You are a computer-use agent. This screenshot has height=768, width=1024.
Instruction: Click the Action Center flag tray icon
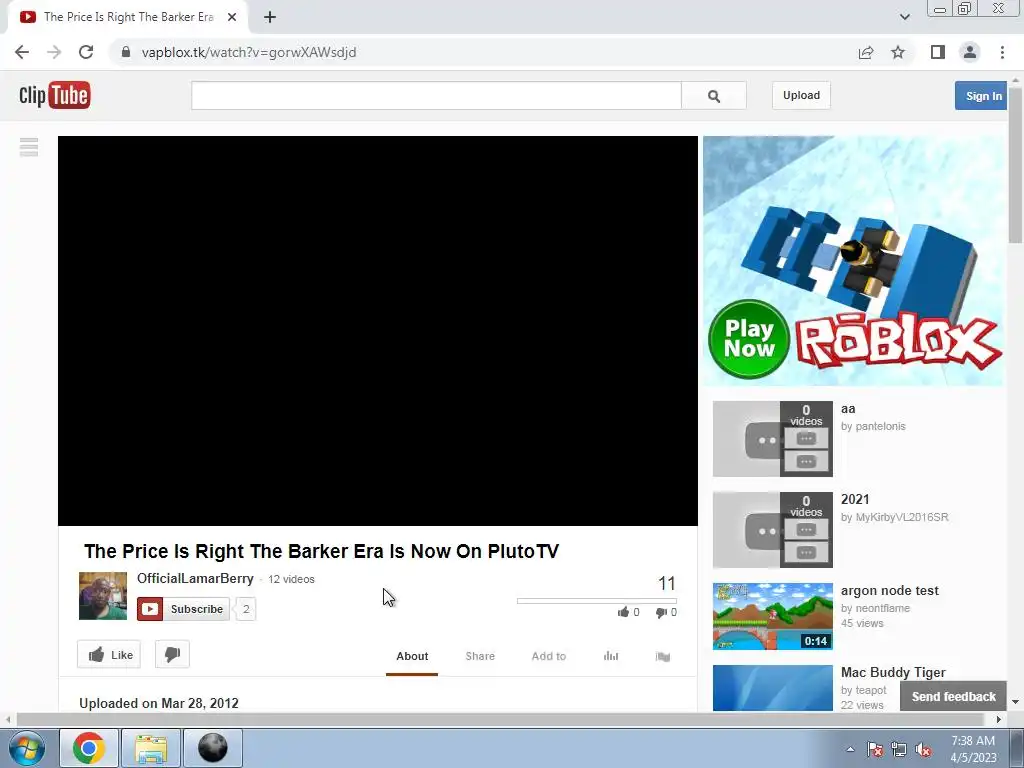point(875,750)
